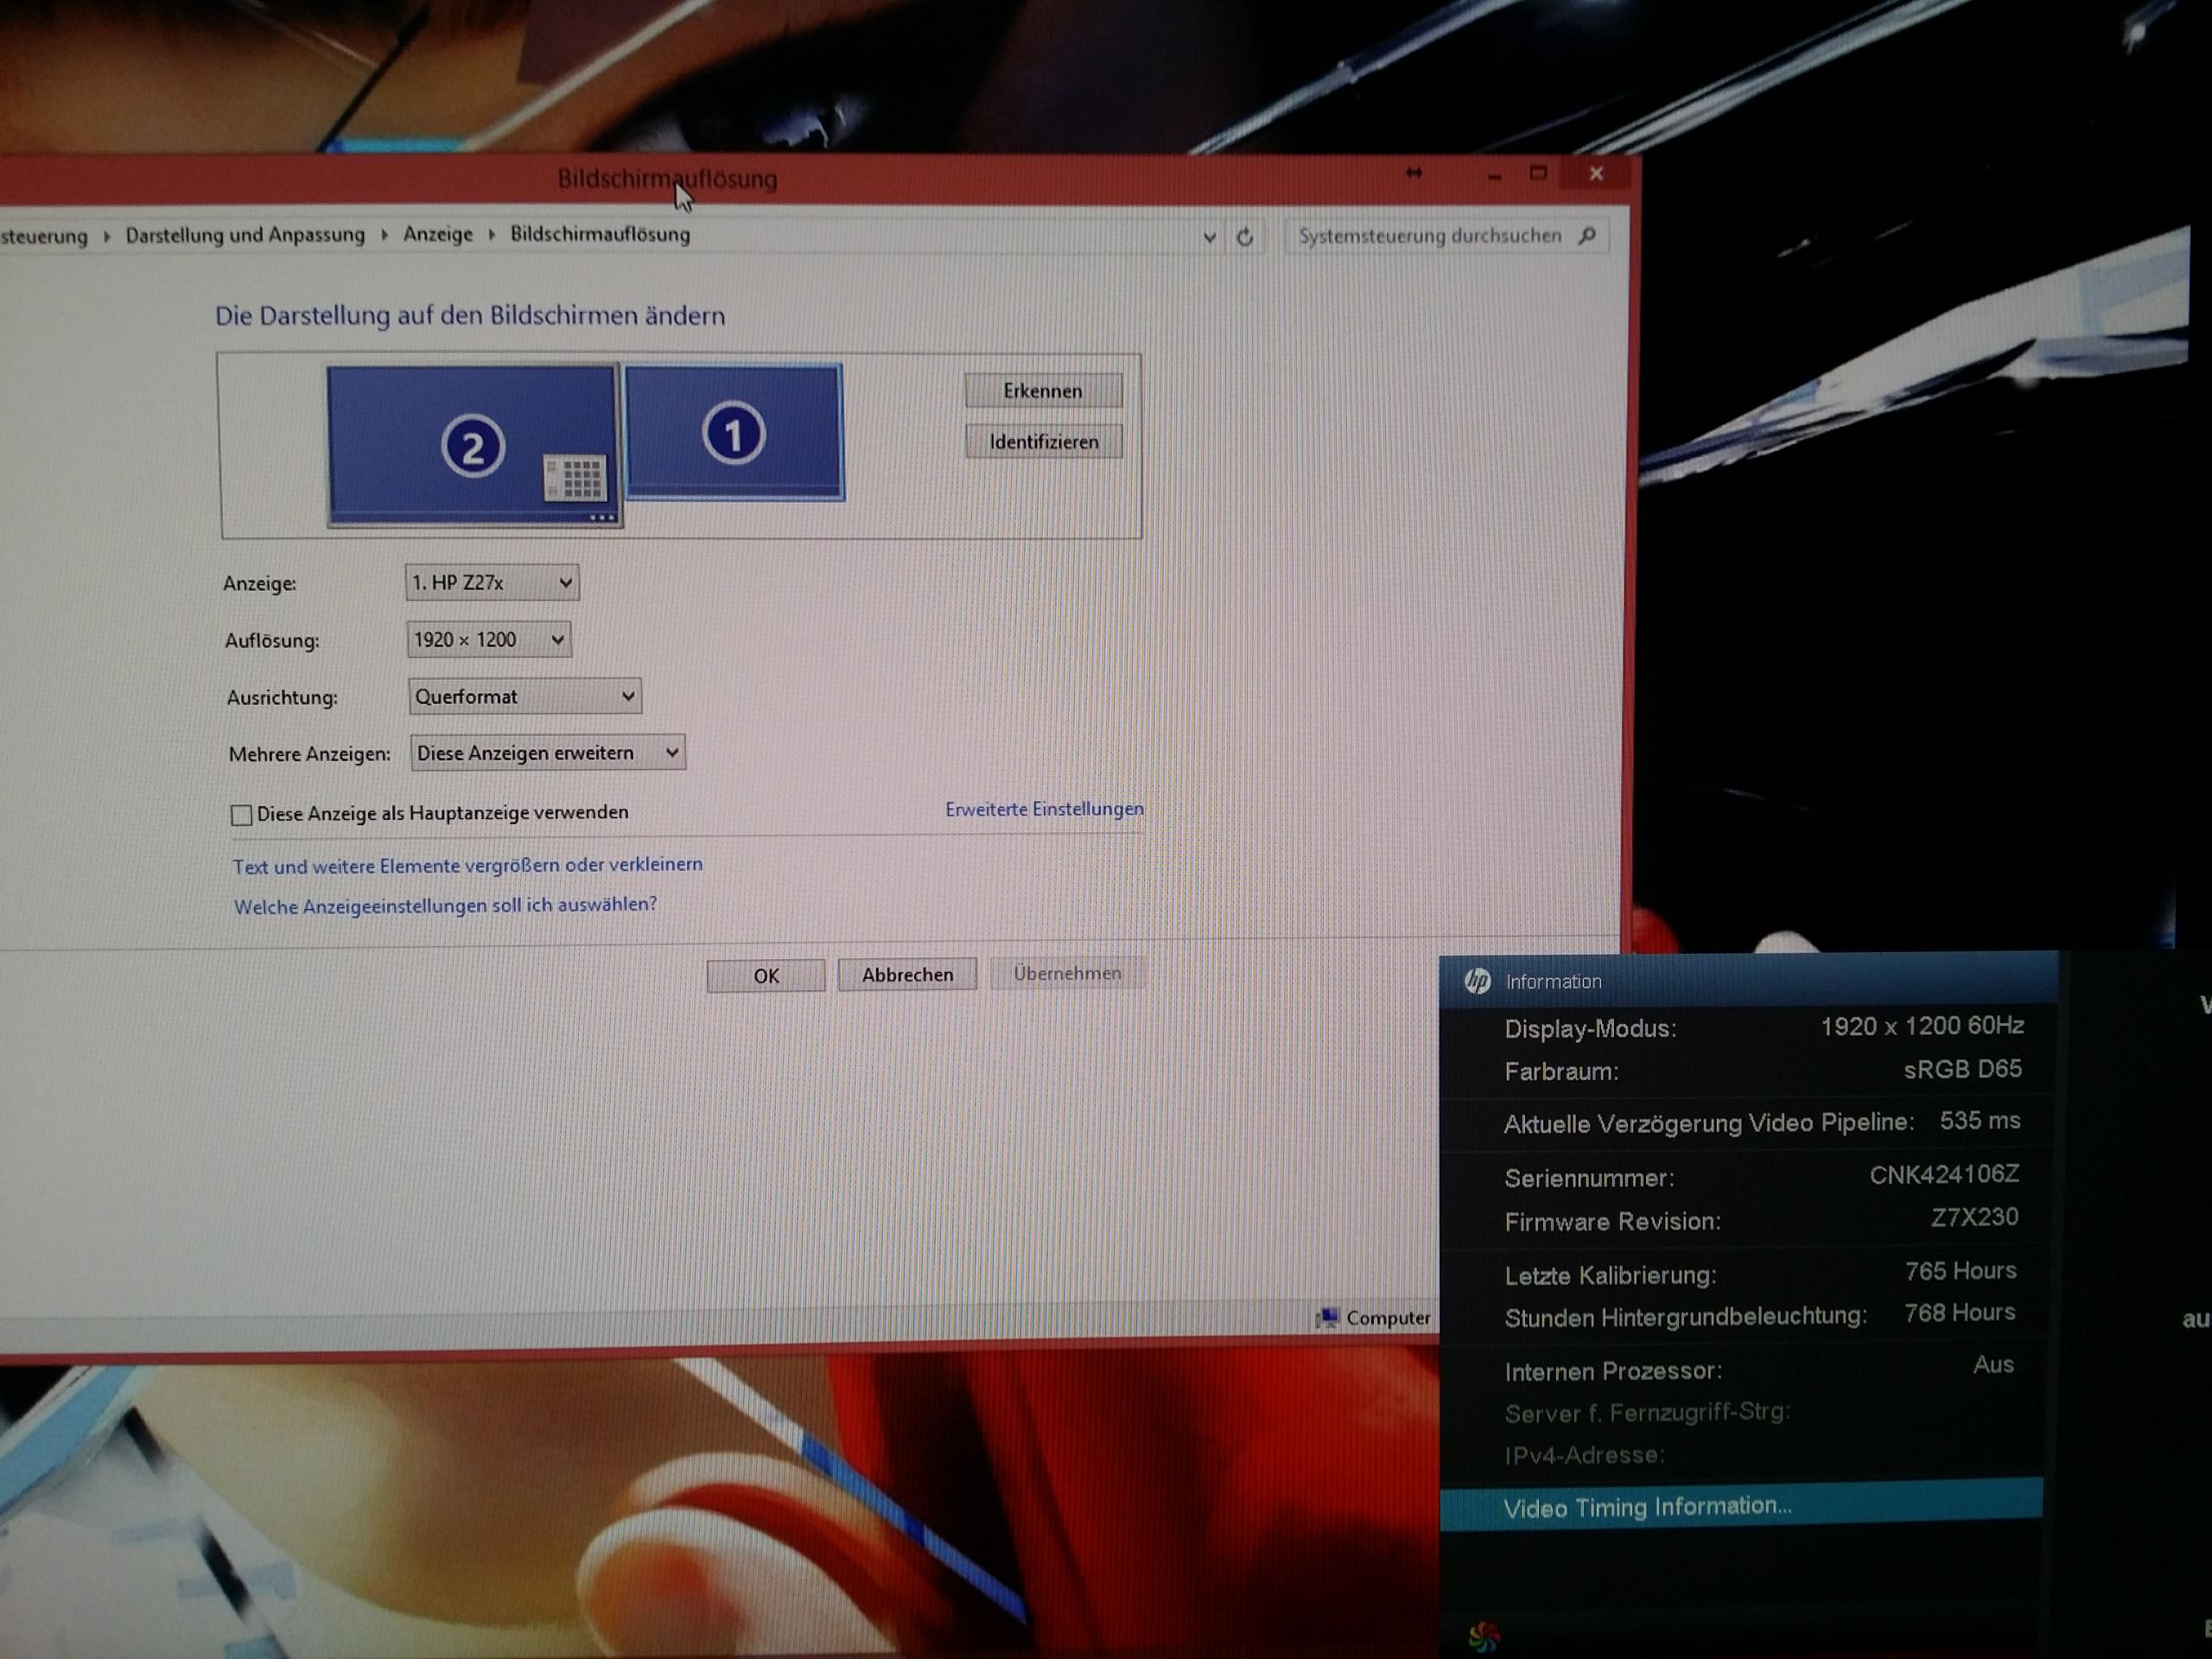Open the Anzeige dropdown showing HP Z27x
This screenshot has height=1659, width=2212.
492,582
